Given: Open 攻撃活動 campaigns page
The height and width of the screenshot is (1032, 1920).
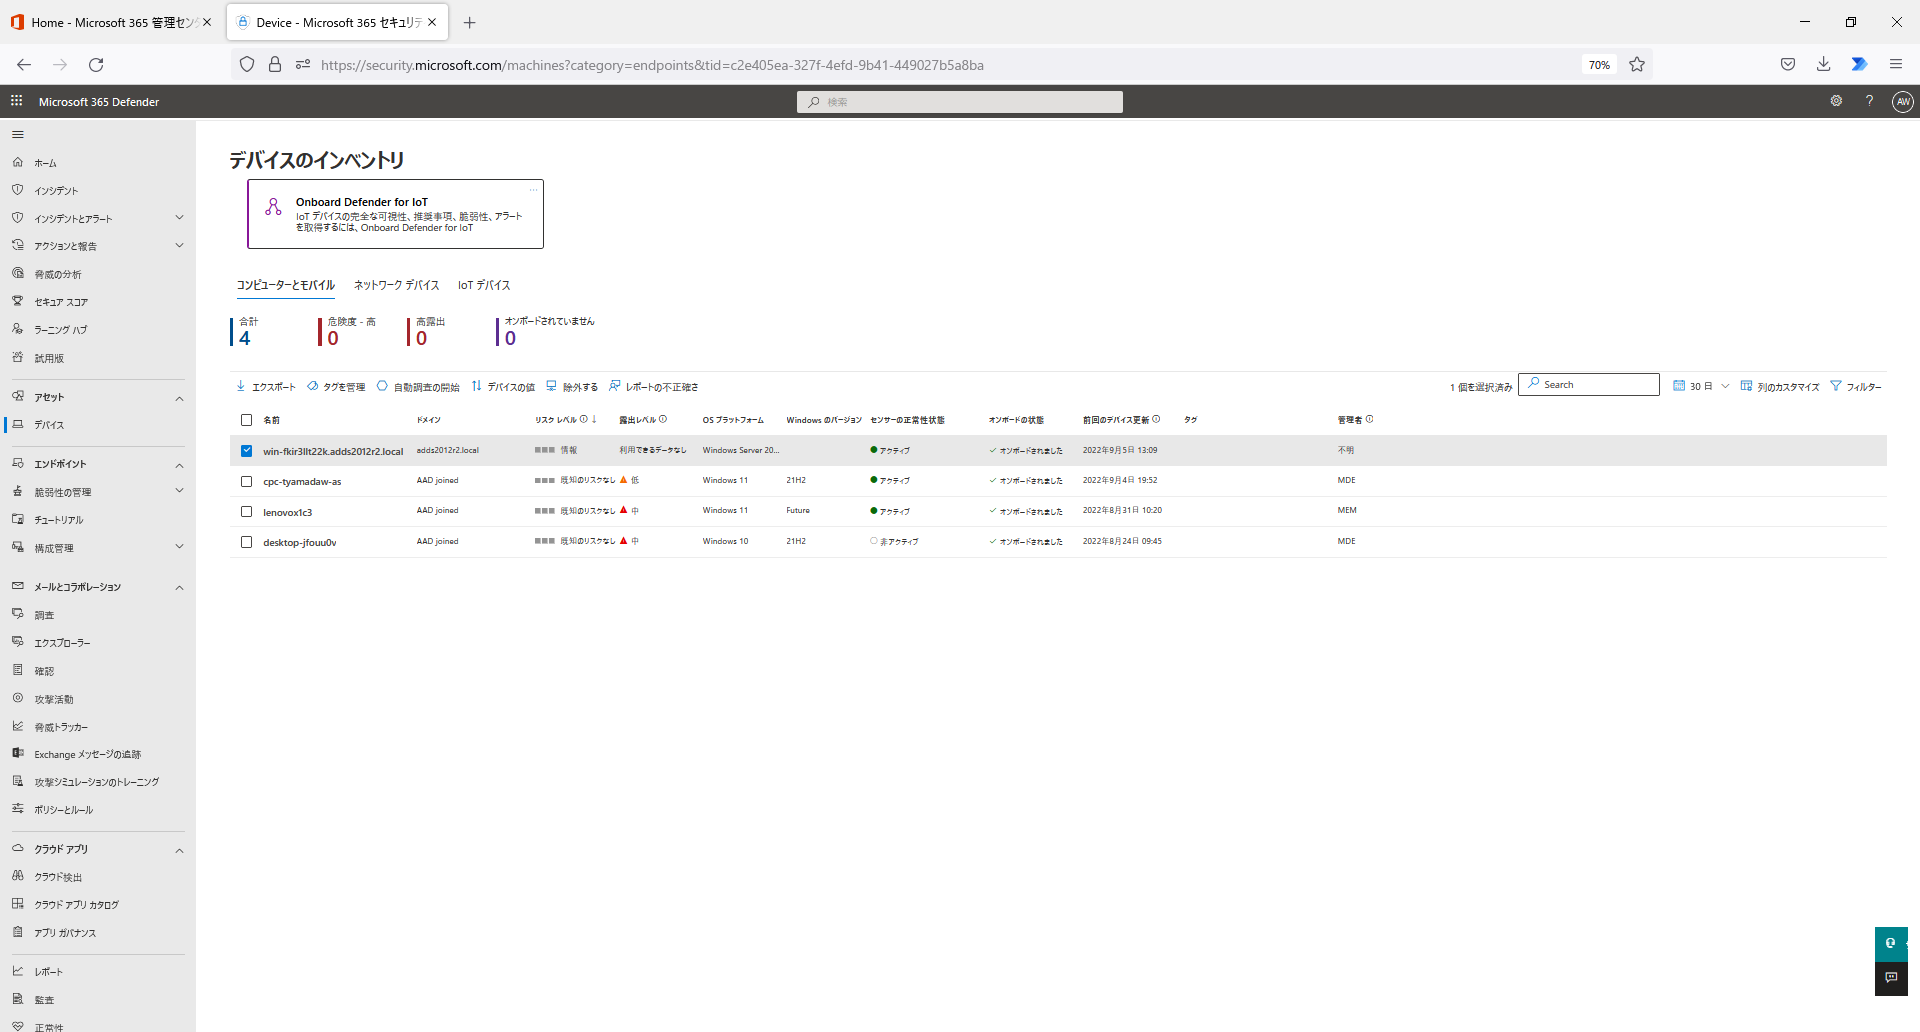Looking at the screenshot, I should coord(54,699).
